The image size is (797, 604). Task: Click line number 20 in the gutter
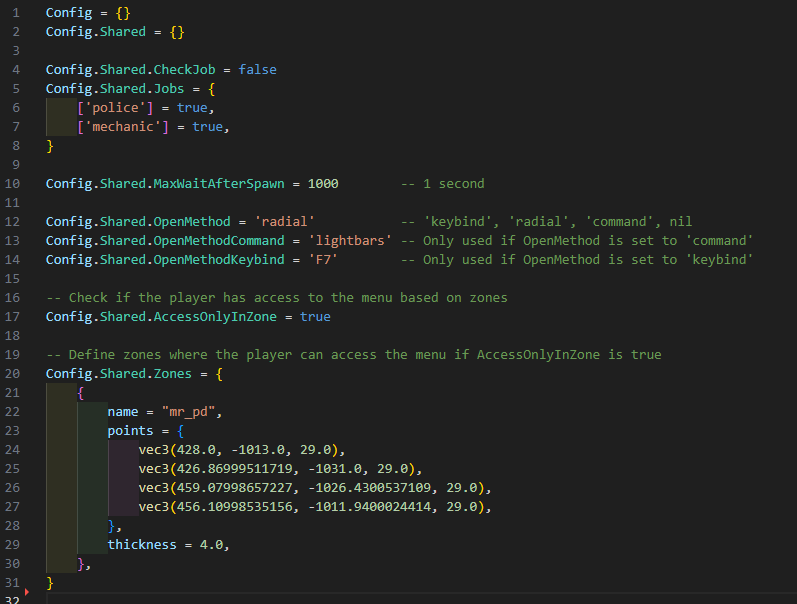tap(13, 374)
